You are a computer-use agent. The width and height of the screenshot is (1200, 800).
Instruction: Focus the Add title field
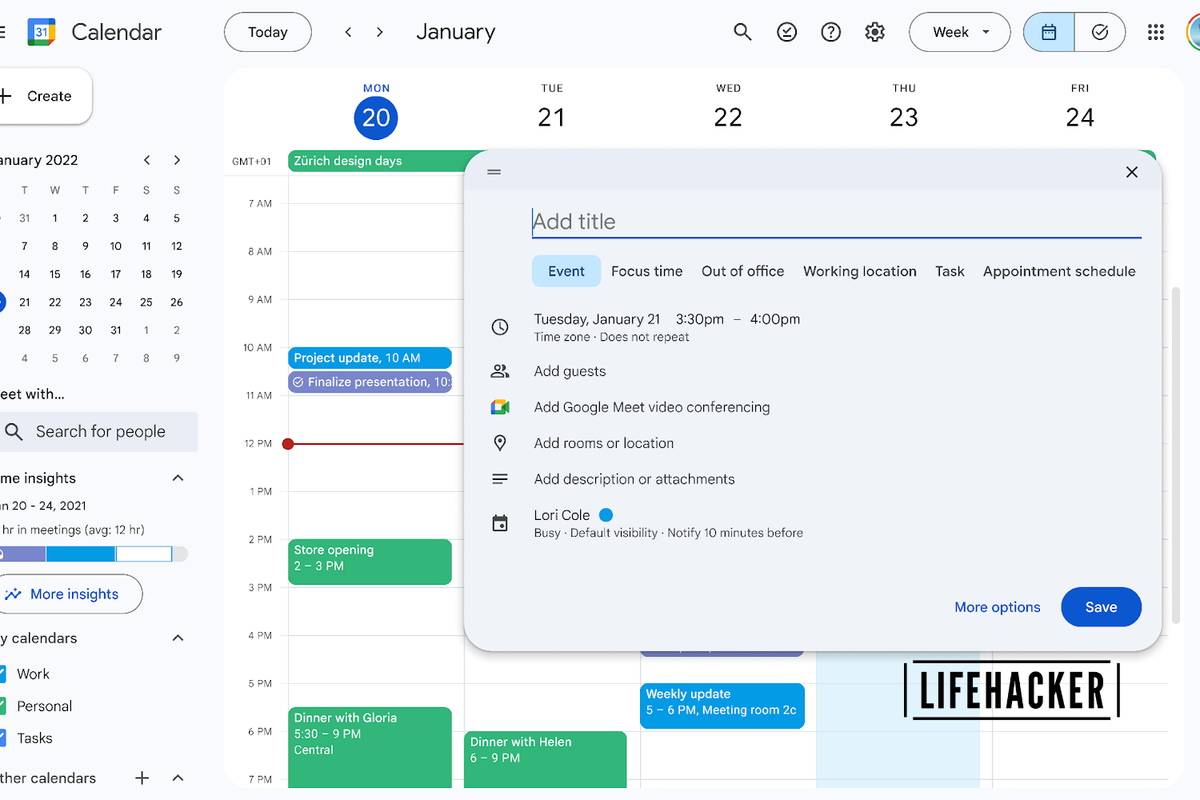(x=836, y=222)
